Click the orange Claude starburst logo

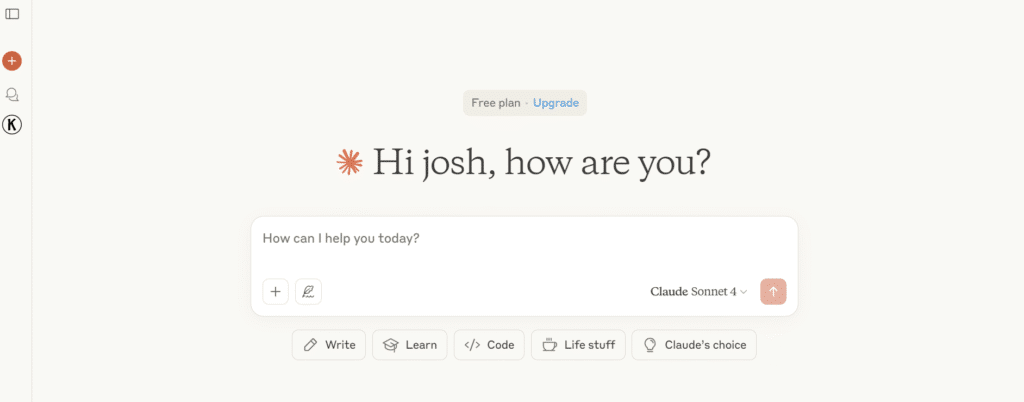pos(349,162)
